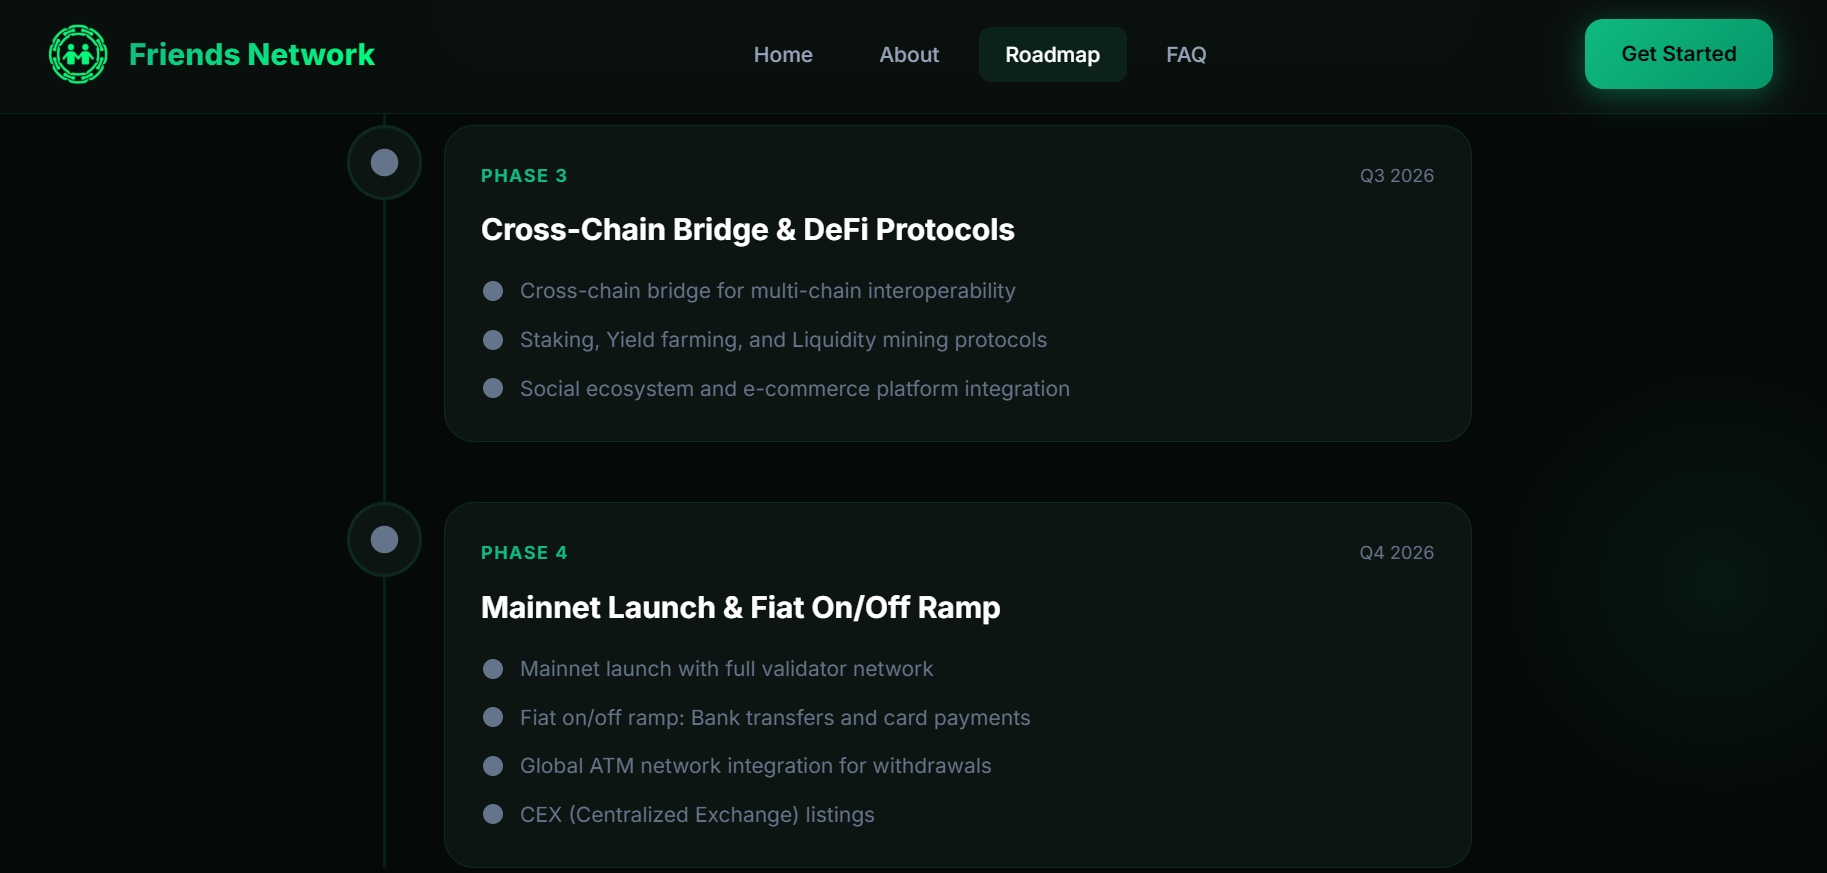1827x873 pixels.
Task: Click the Friends Network logo icon
Action: 78,54
